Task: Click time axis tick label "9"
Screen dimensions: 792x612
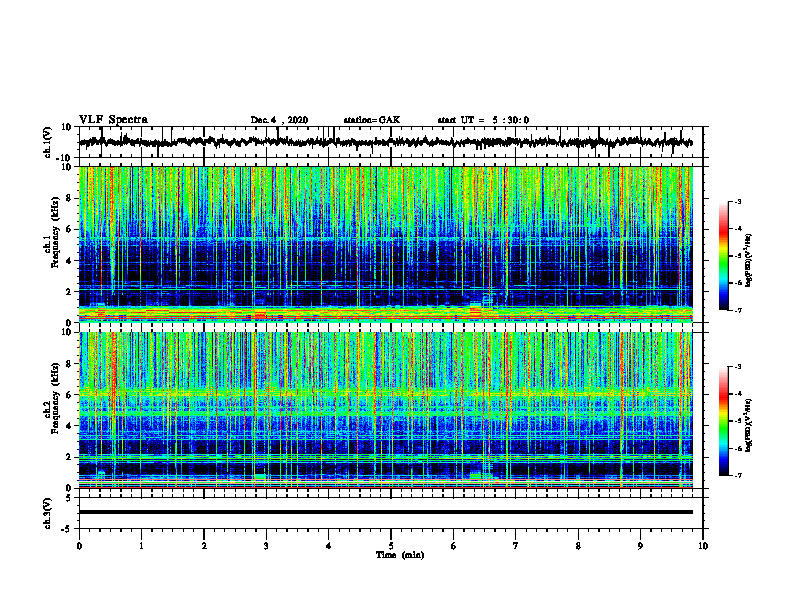Action: pyautogui.click(x=640, y=546)
